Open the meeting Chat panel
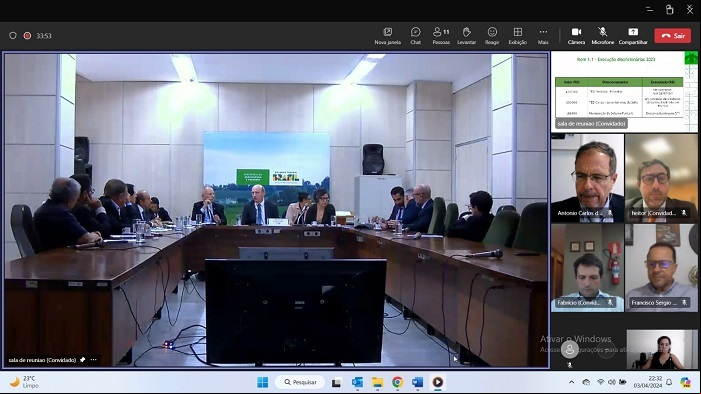Image resolution: width=701 pixels, height=394 pixels. [x=416, y=36]
